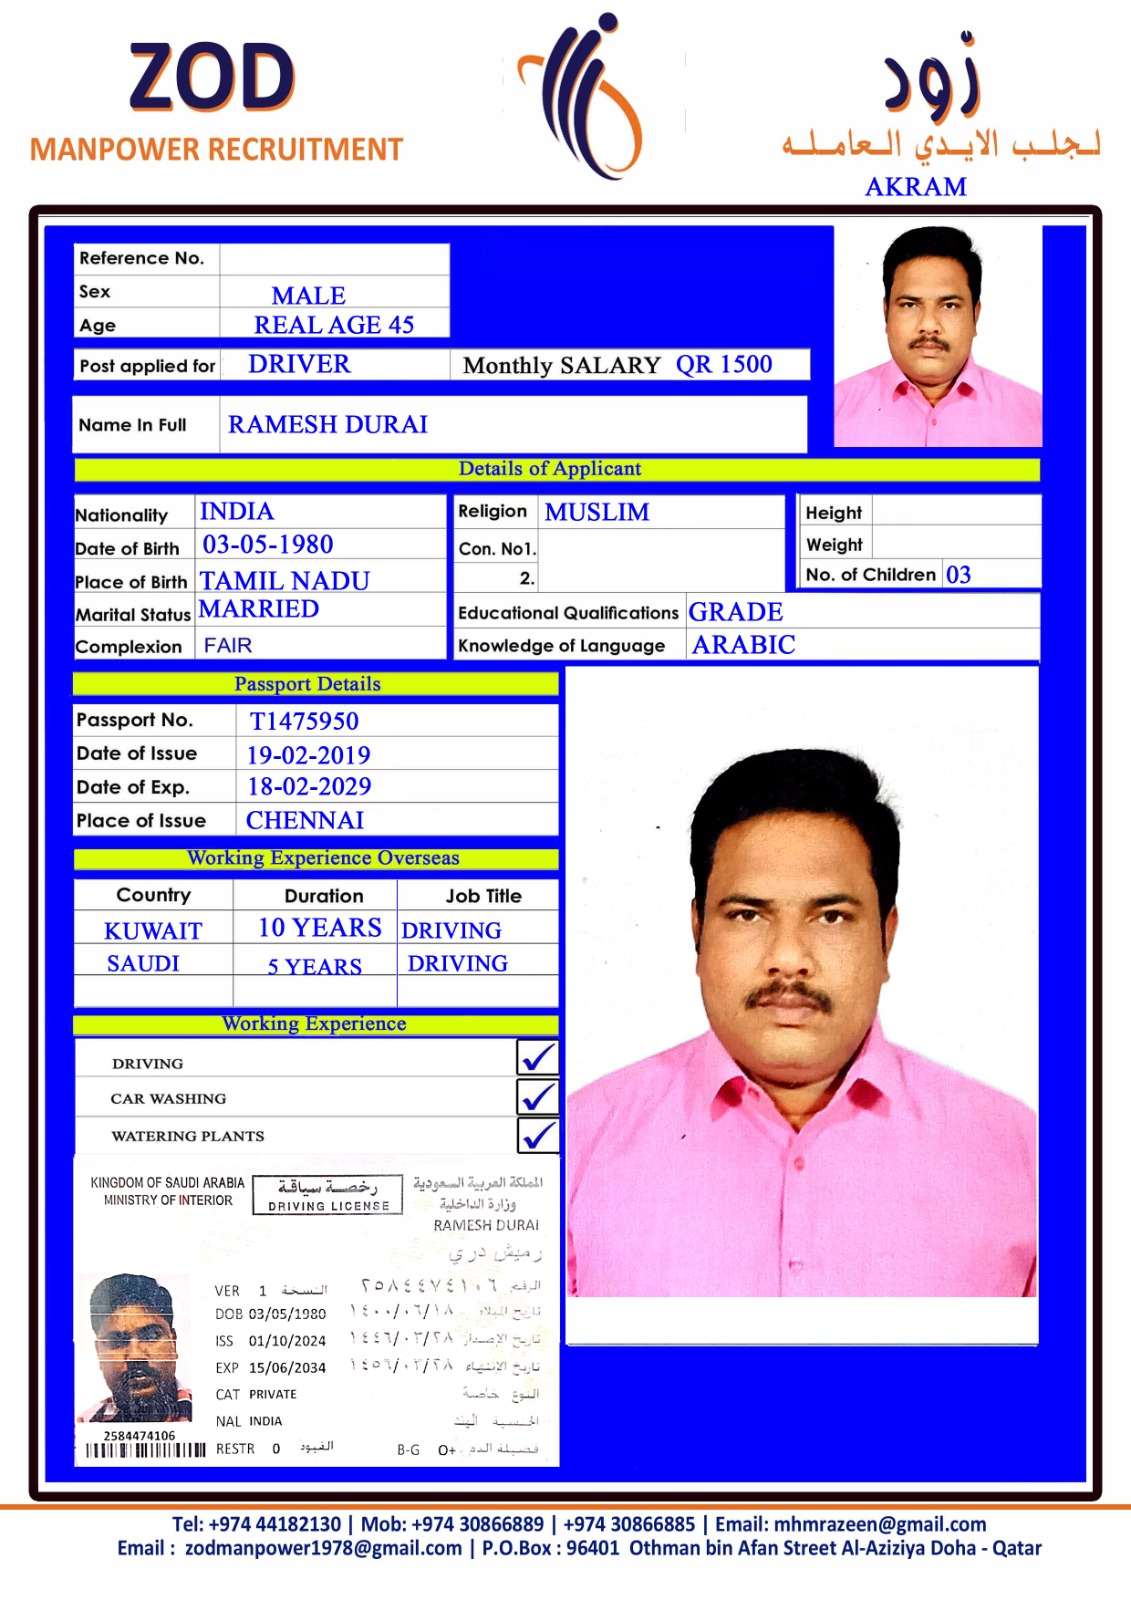1131x1600 pixels.
Task: Click the empty Reference No. field
Action: click(334, 259)
